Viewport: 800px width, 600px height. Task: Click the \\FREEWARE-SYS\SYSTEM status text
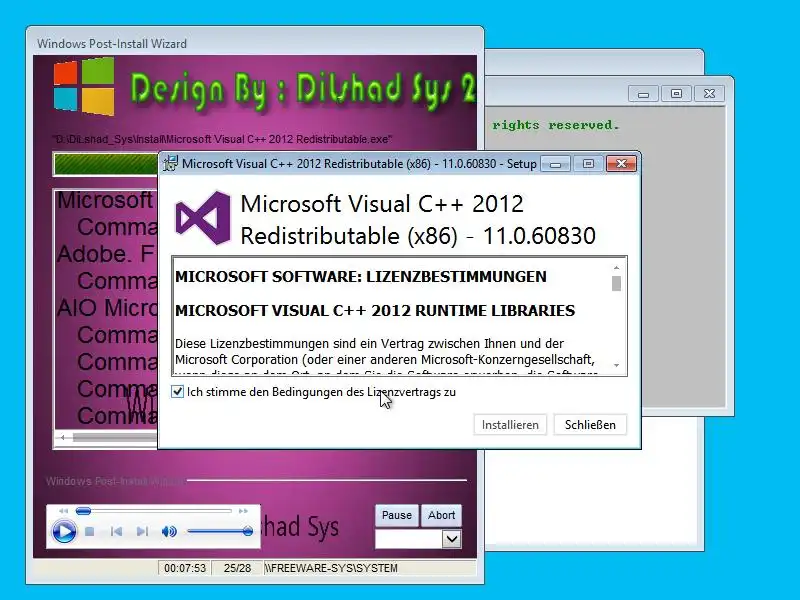[x=331, y=568]
